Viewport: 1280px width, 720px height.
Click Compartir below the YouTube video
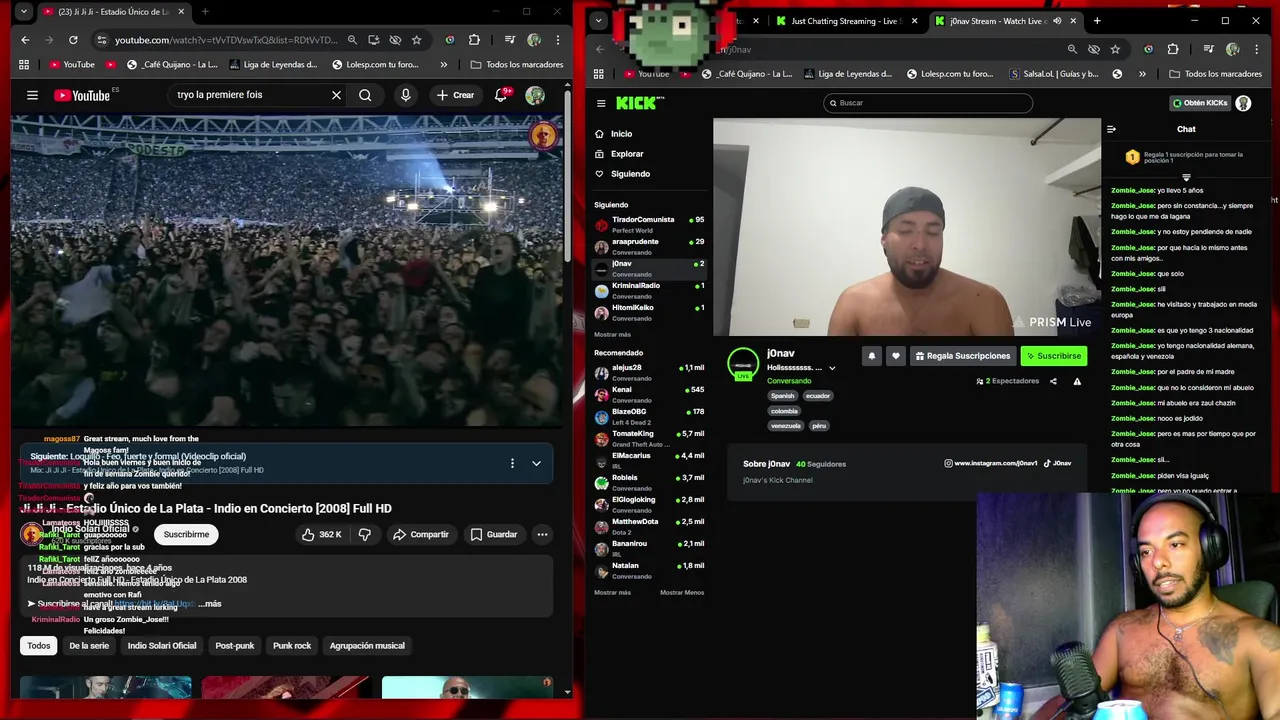pos(420,534)
